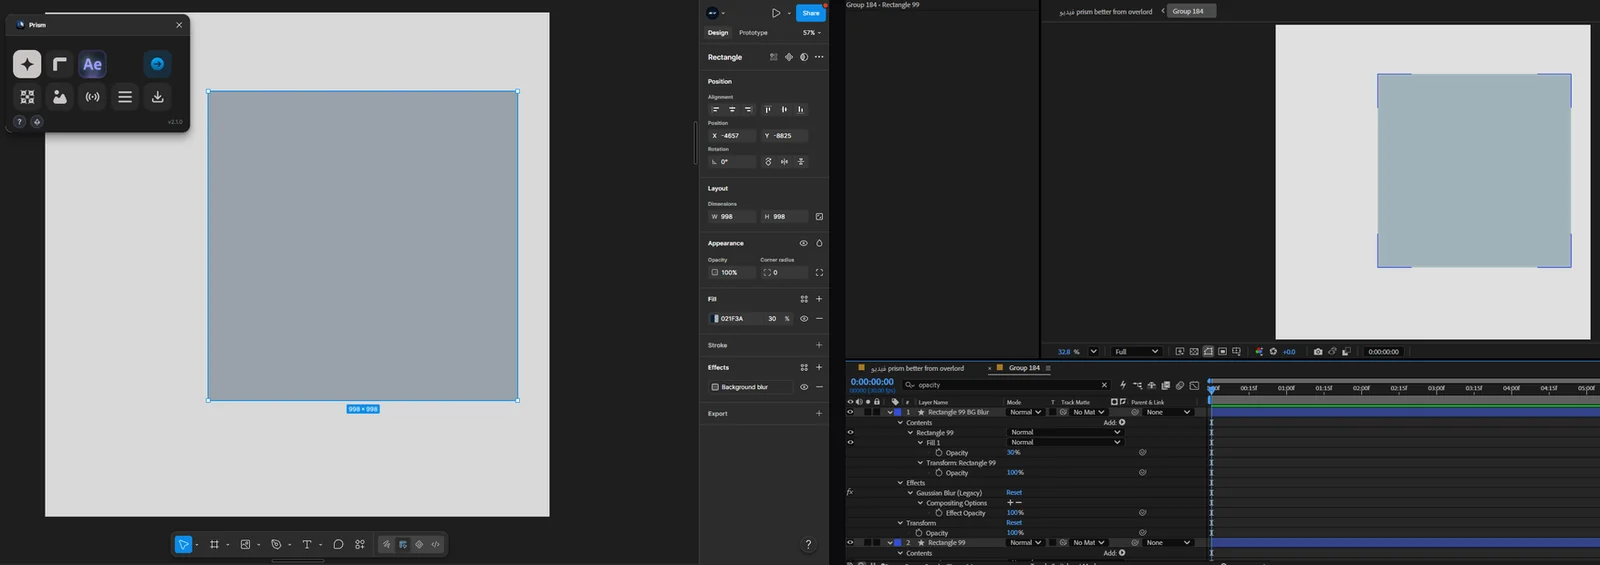Click the broadcast signal icon in Prism

pos(92,97)
